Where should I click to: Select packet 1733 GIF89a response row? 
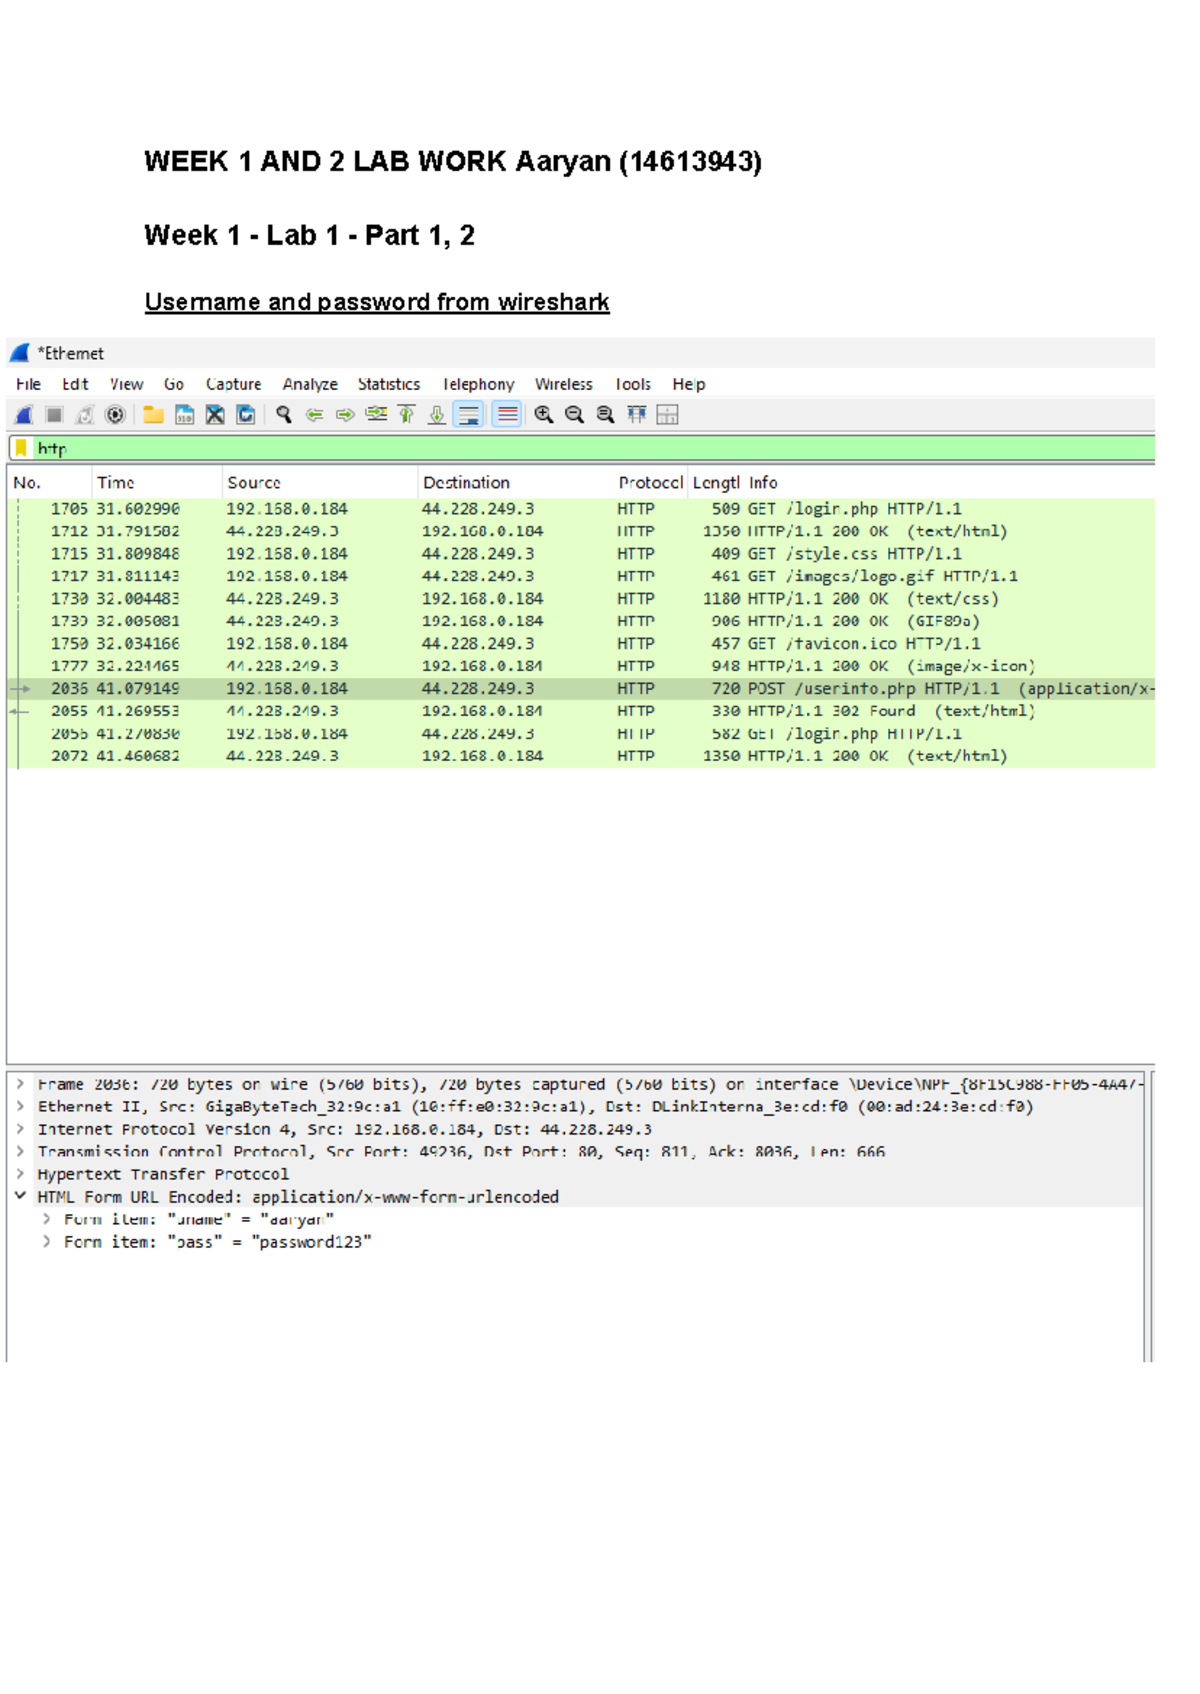coord(581,621)
